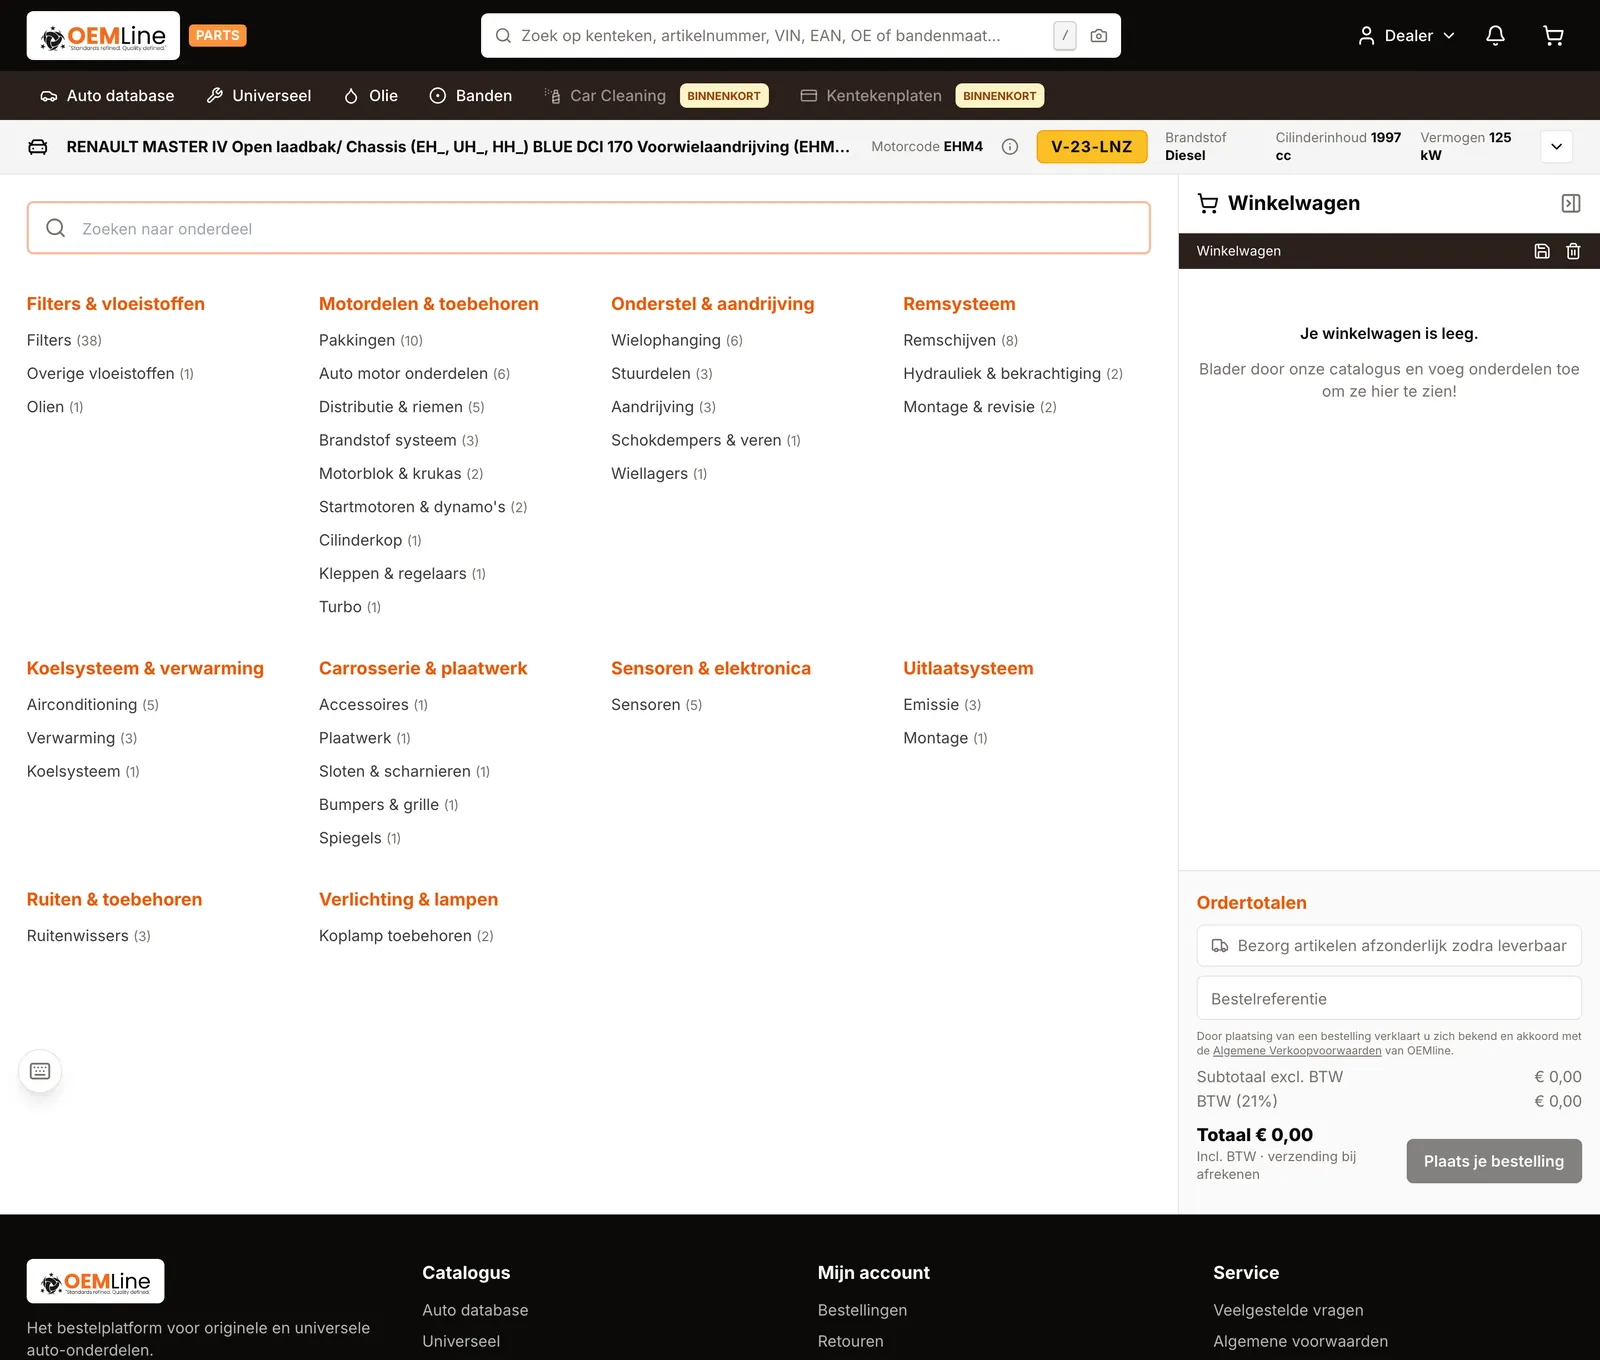Open Remschijven (8) category
The height and width of the screenshot is (1360, 1600).
(960, 340)
